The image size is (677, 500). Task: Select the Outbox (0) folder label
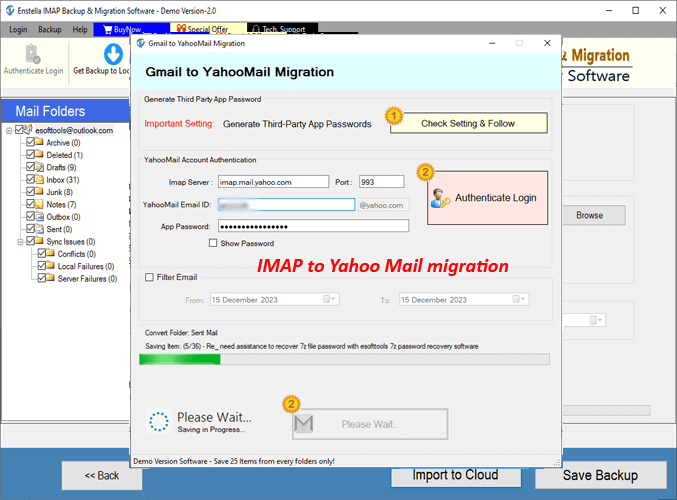coord(63,217)
